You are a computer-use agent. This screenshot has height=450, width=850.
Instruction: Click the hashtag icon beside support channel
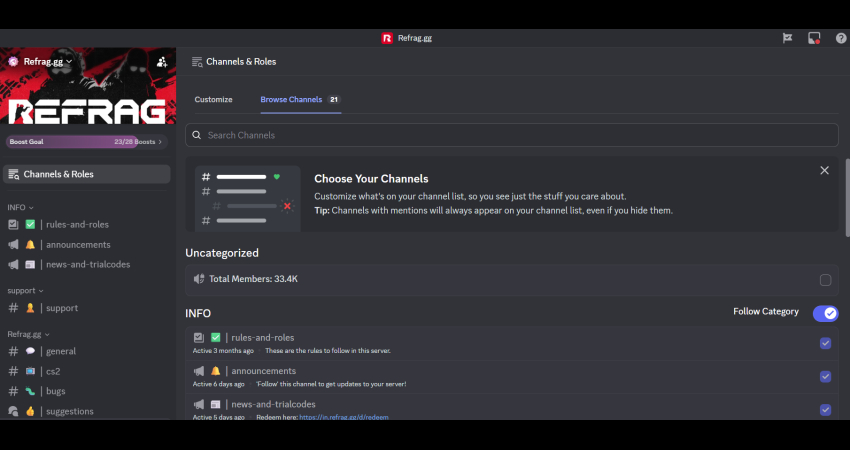13,308
